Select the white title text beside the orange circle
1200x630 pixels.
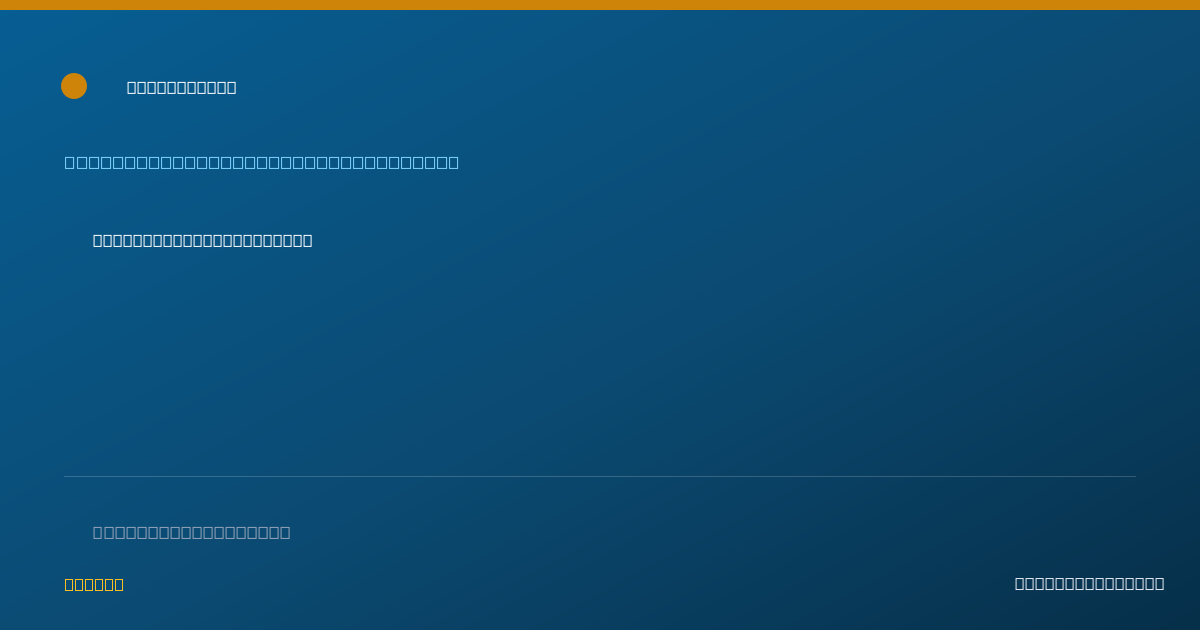click(182, 88)
